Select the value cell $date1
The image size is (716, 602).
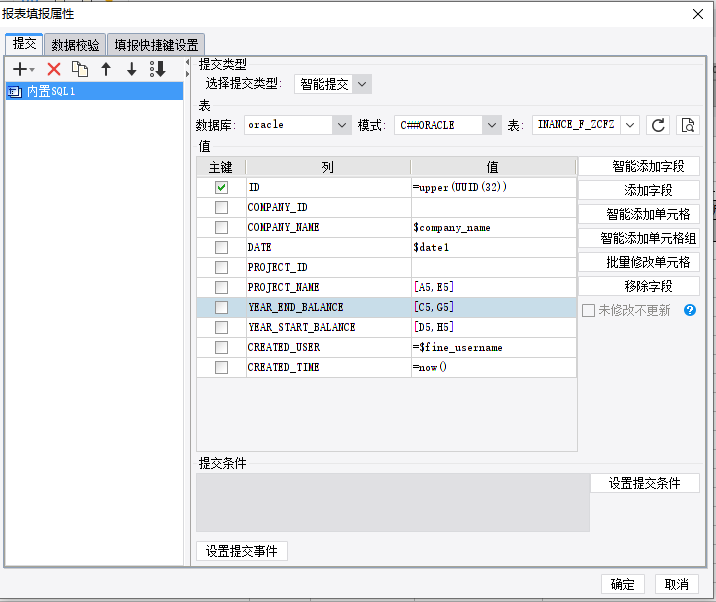tap(494, 248)
